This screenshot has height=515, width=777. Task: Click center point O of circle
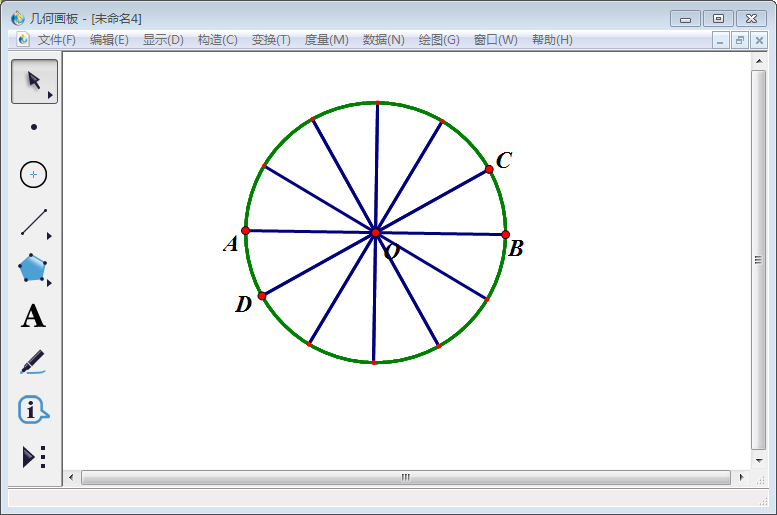pyautogui.click(x=375, y=232)
